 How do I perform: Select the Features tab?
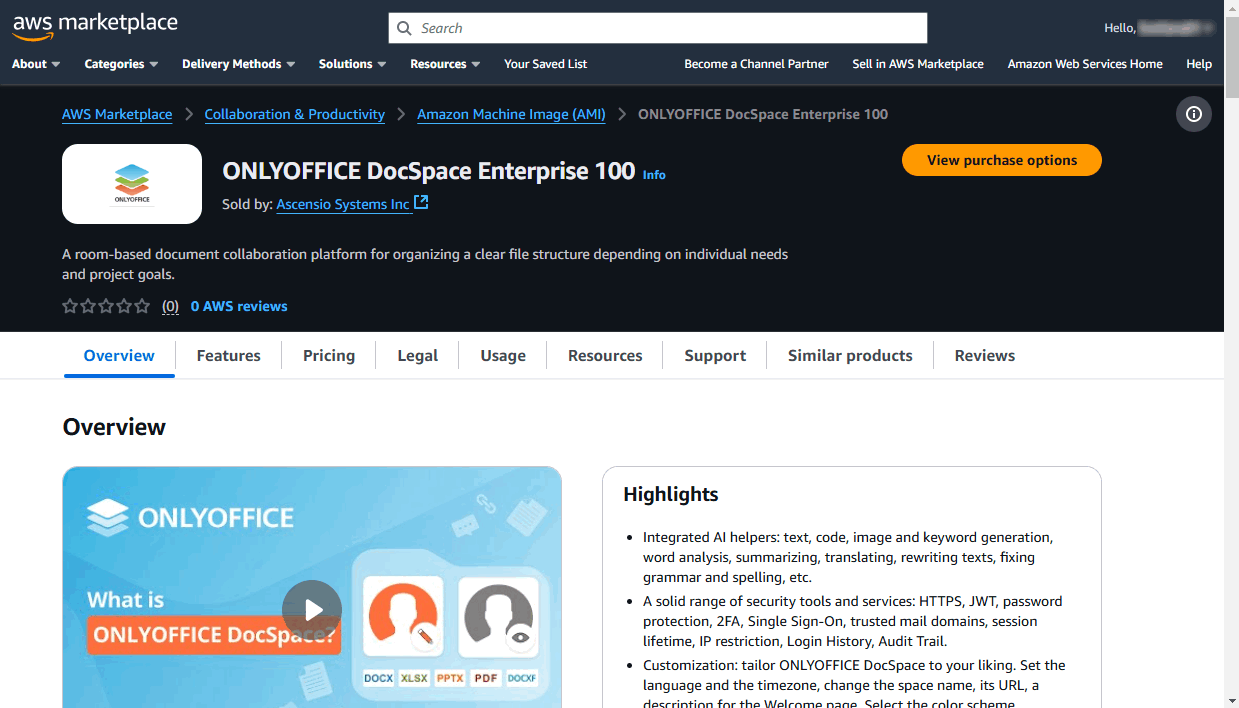click(228, 356)
